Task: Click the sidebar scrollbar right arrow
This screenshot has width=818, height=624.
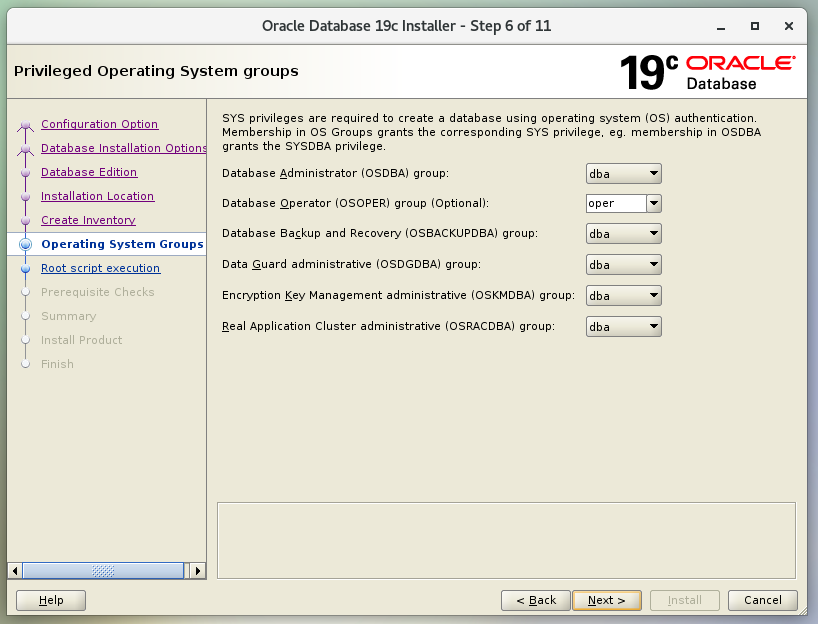Action: (x=198, y=571)
